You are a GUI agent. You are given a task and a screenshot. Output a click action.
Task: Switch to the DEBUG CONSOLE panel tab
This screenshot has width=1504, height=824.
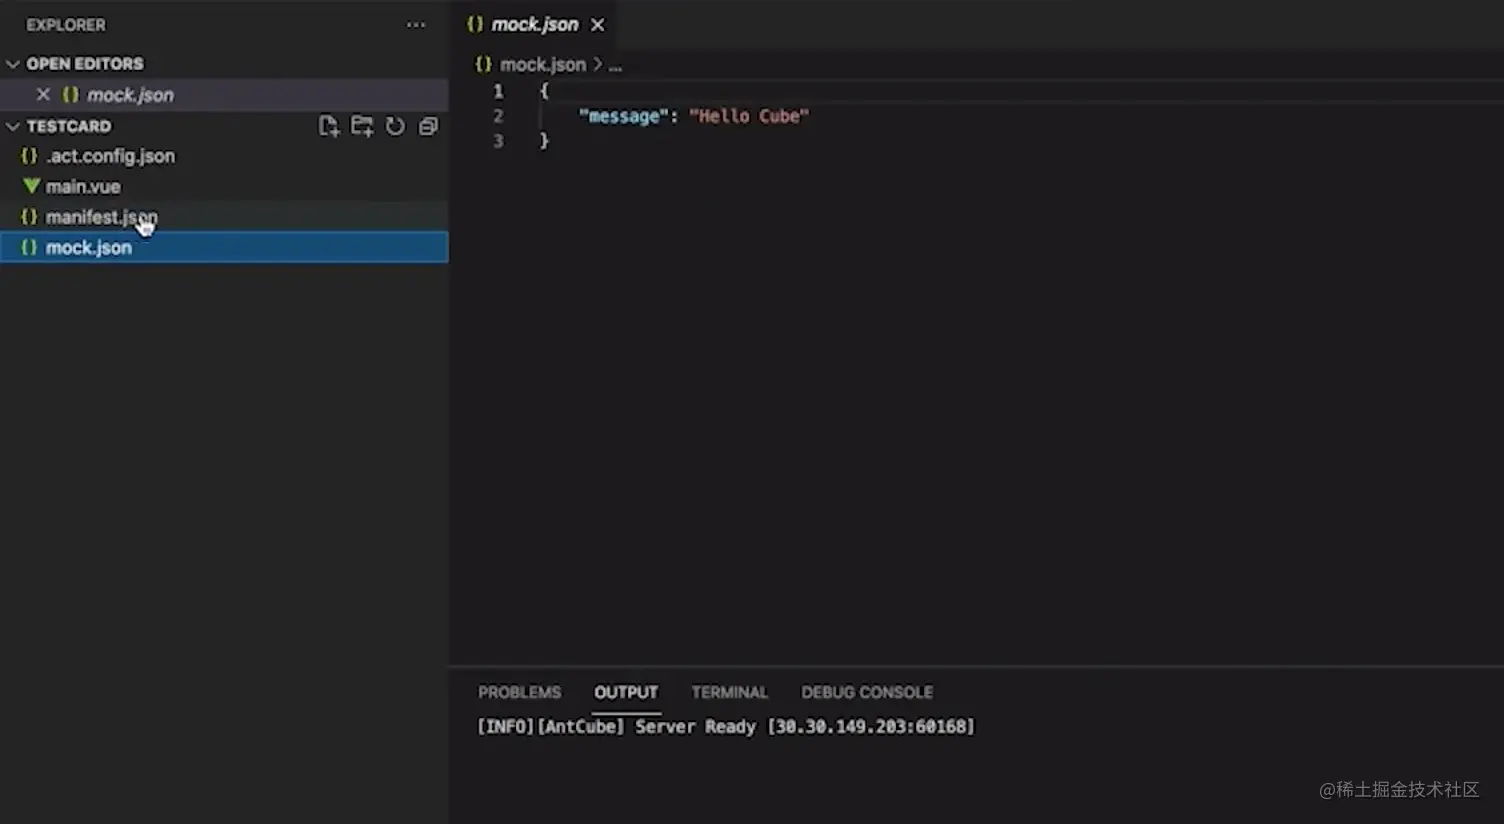867,692
